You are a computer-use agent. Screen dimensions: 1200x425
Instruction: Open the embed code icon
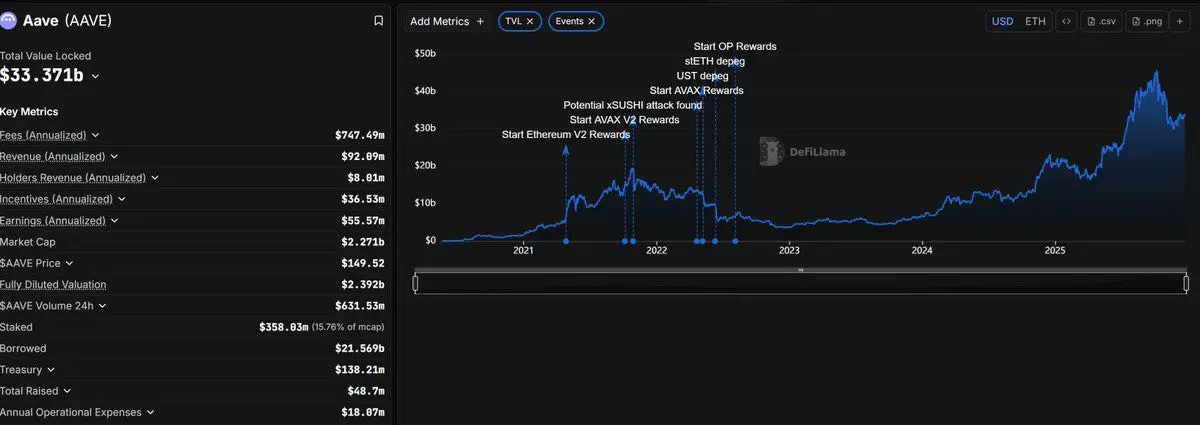(x=1066, y=21)
